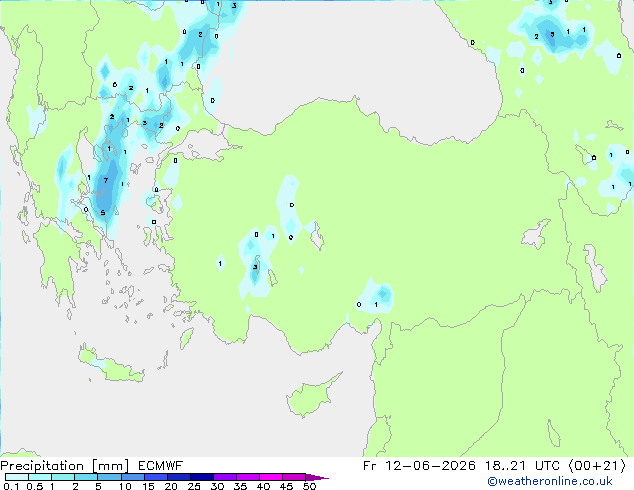Click the '(00+21)' forecast offset text
The height and width of the screenshot is (490, 634).
(597, 466)
